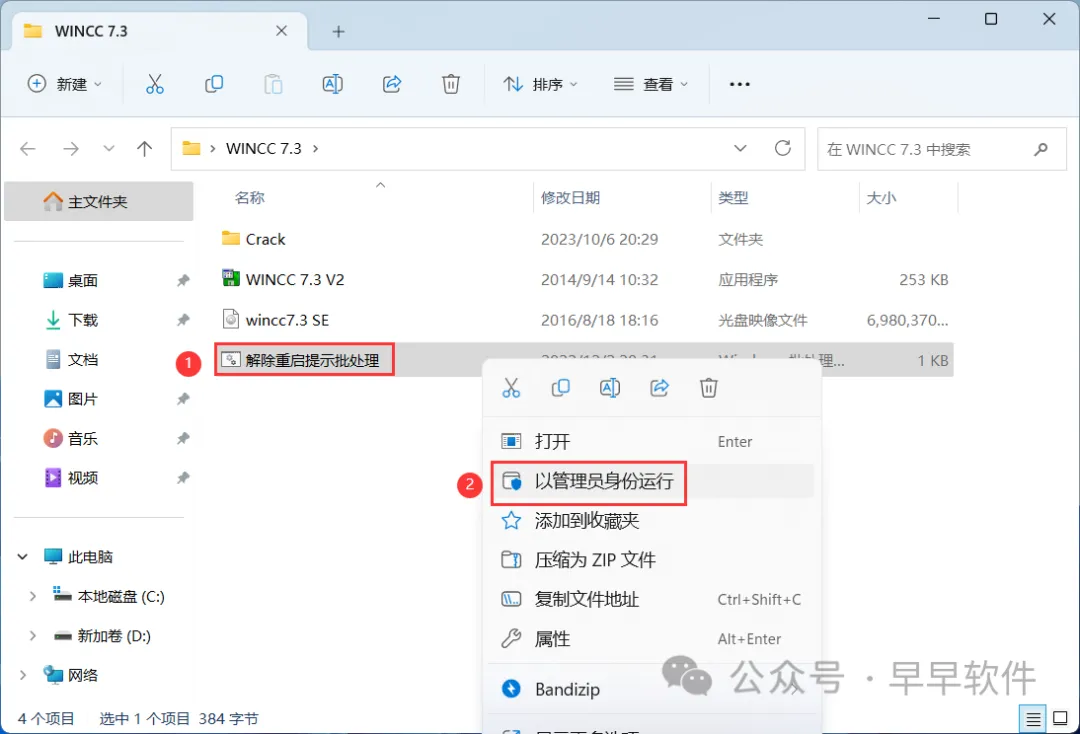Viewport: 1080px width, 734px height.
Task: Open the 排序 sort dropdown
Action: tap(541, 84)
